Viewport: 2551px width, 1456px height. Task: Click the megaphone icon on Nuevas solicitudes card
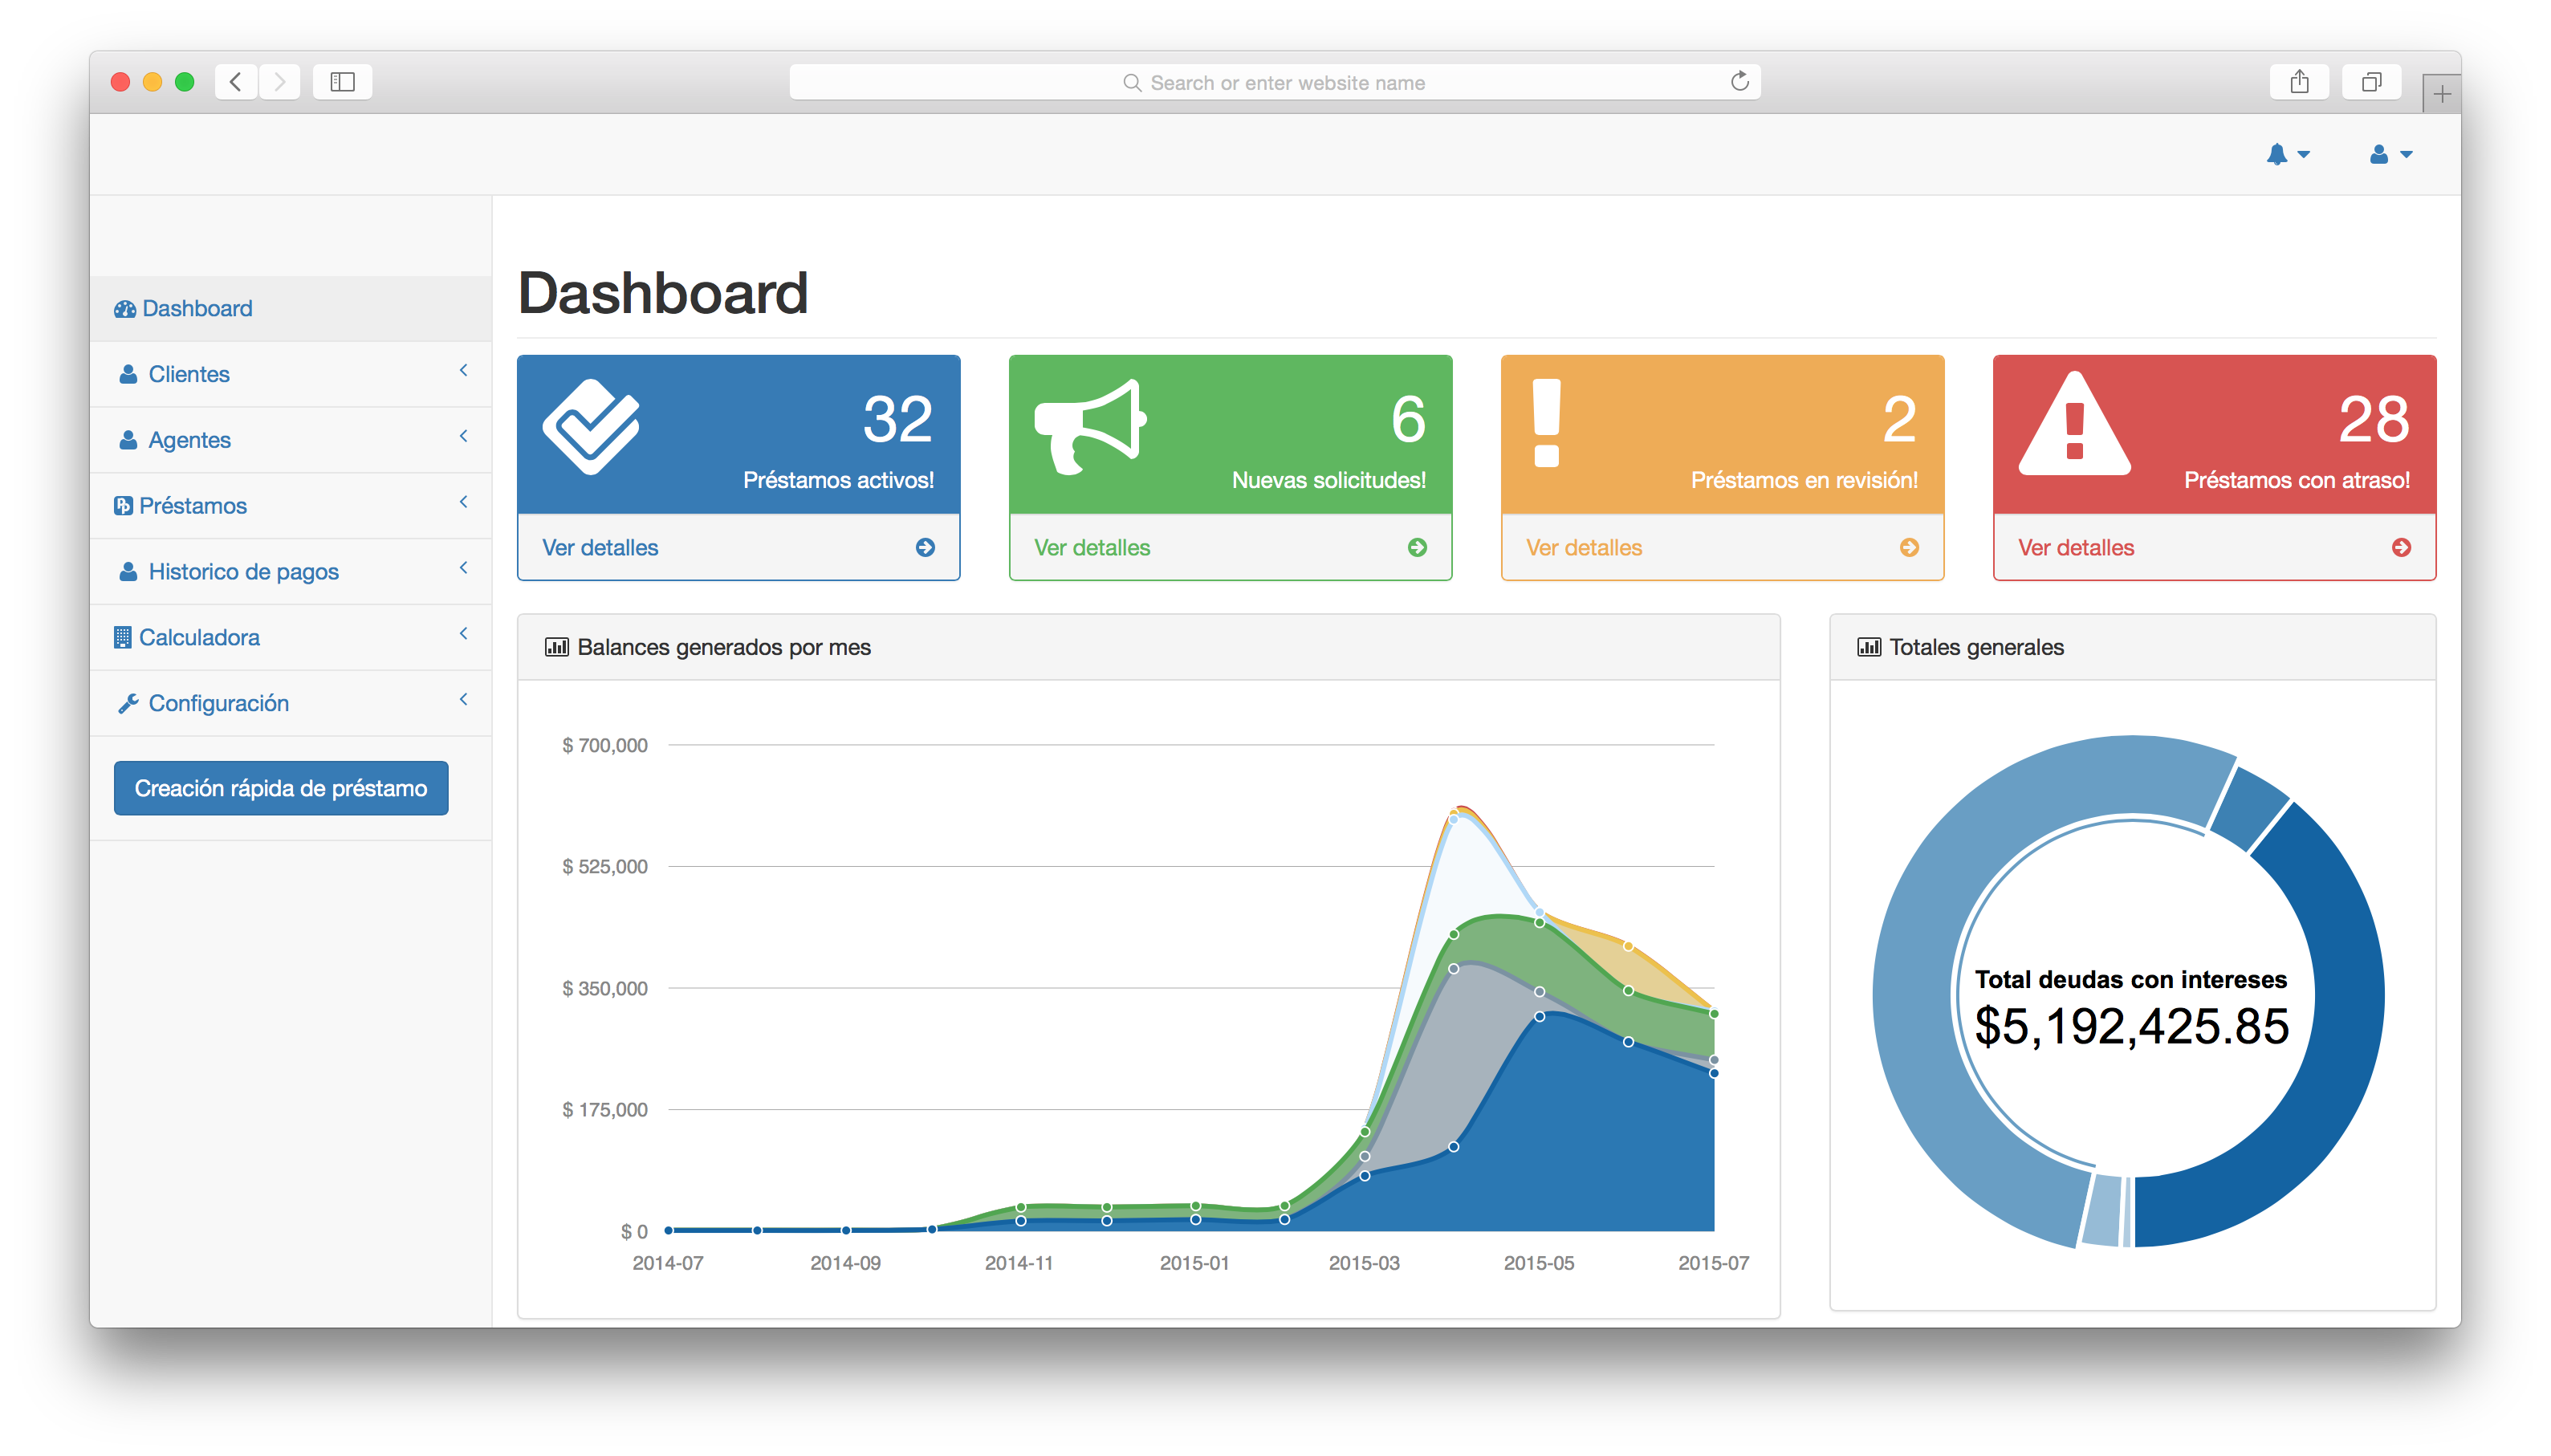coord(1089,426)
